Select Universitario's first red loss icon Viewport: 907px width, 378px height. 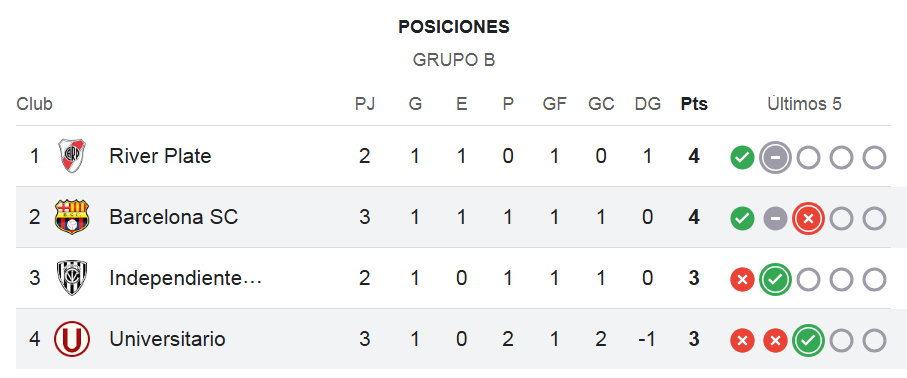[742, 340]
